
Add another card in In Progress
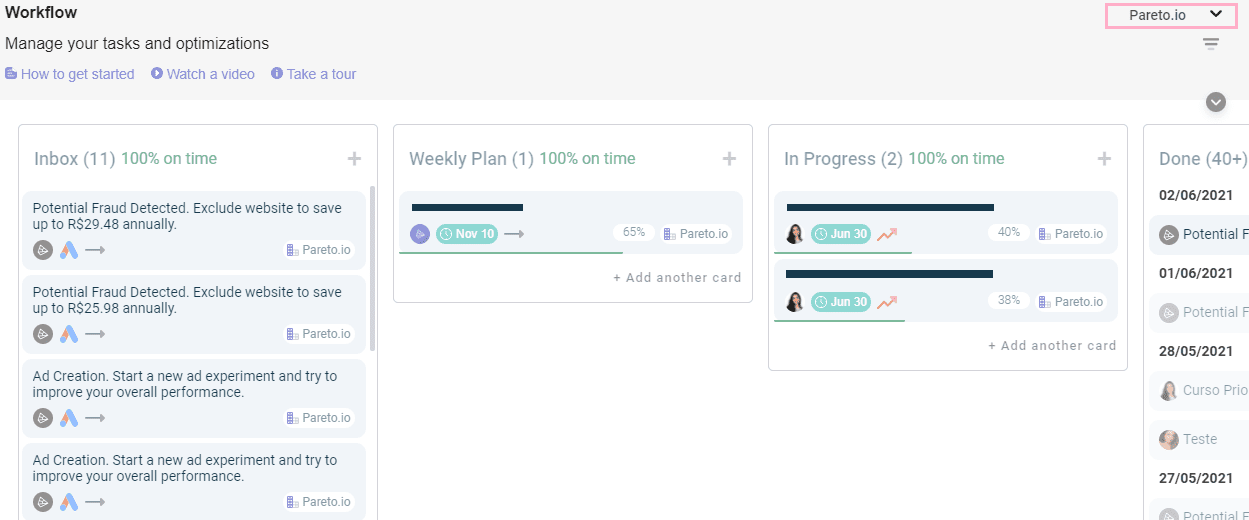point(1052,346)
